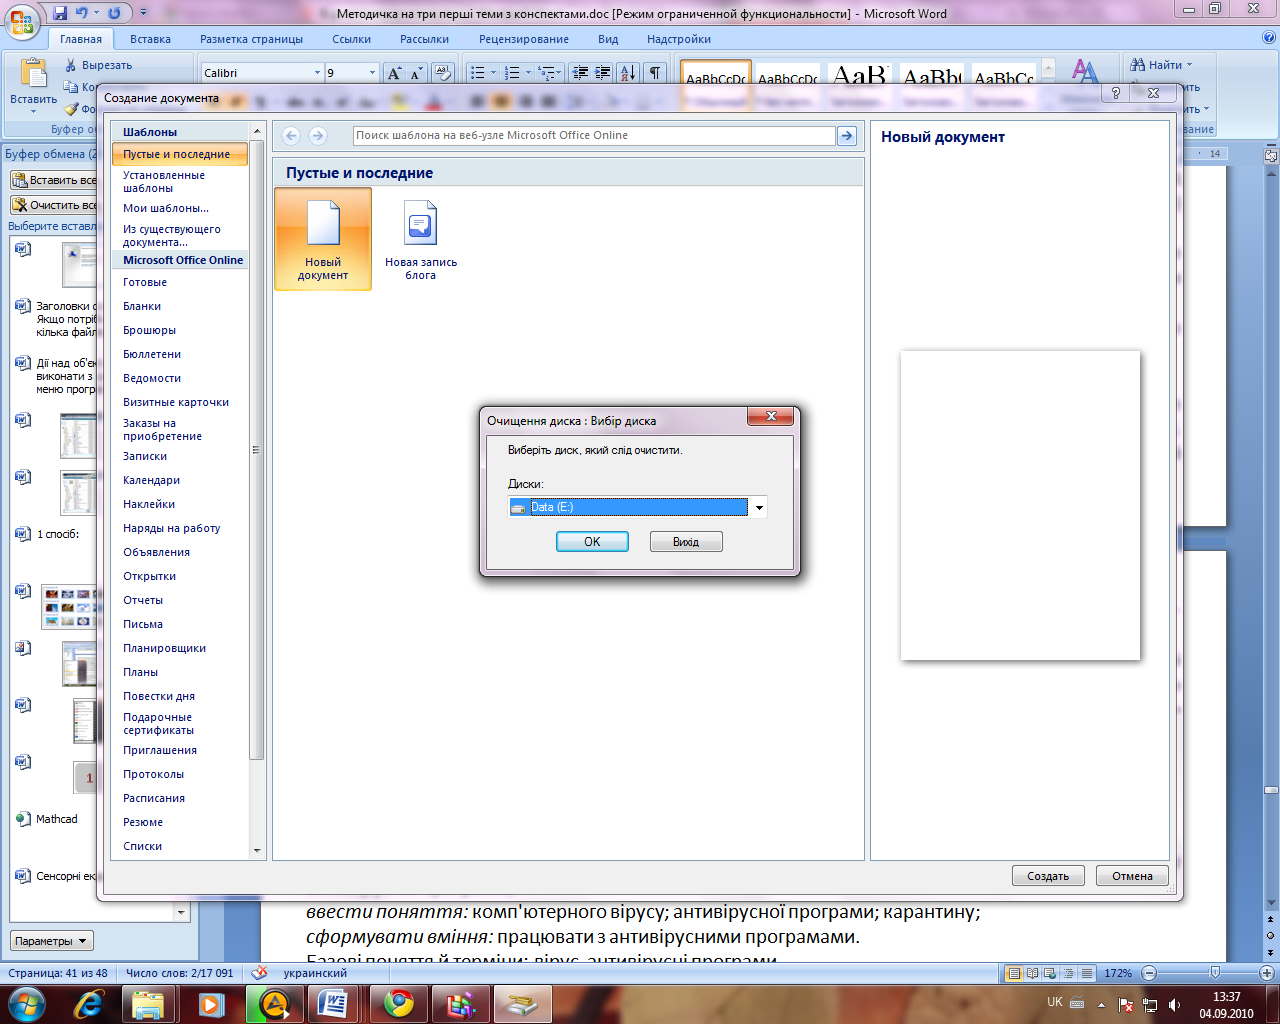
Task: Open the Ссылки ribbon tab
Action: 351,39
